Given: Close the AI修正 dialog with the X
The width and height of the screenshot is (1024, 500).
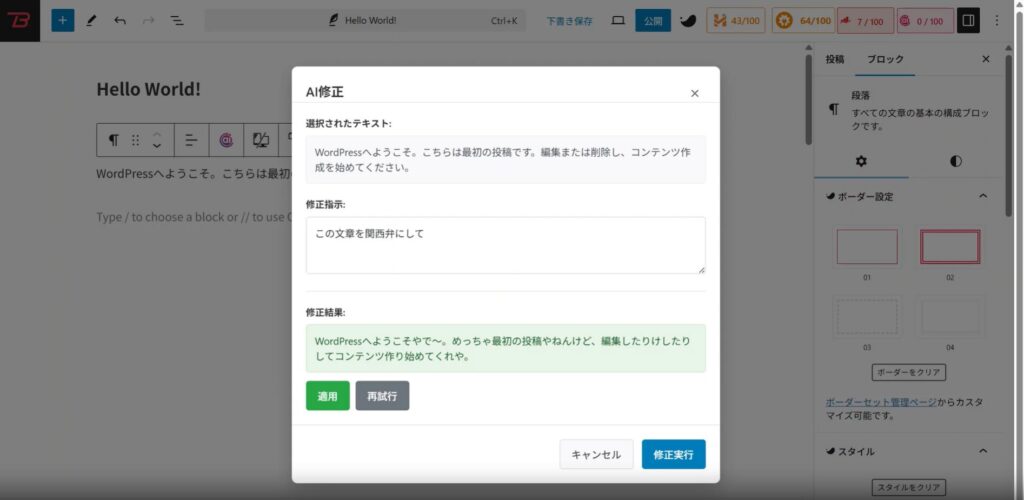Looking at the screenshot, I should [x=695, y=93].
